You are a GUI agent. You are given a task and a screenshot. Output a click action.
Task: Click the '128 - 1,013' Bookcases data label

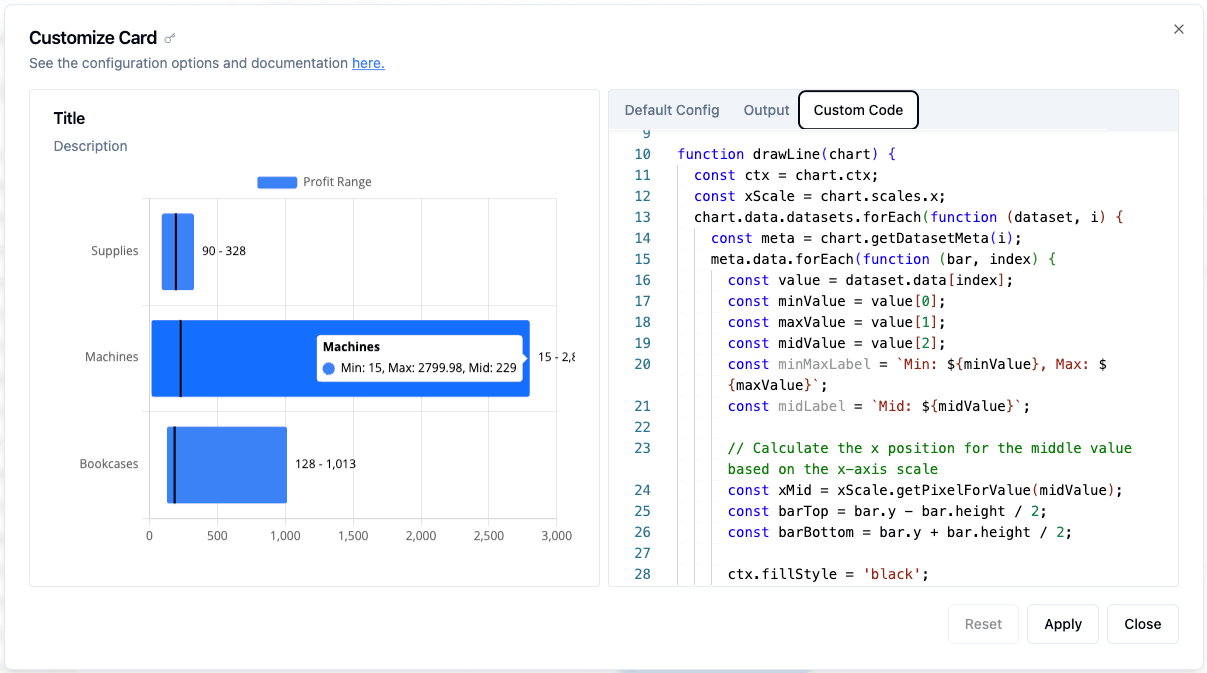click(325, 464)
